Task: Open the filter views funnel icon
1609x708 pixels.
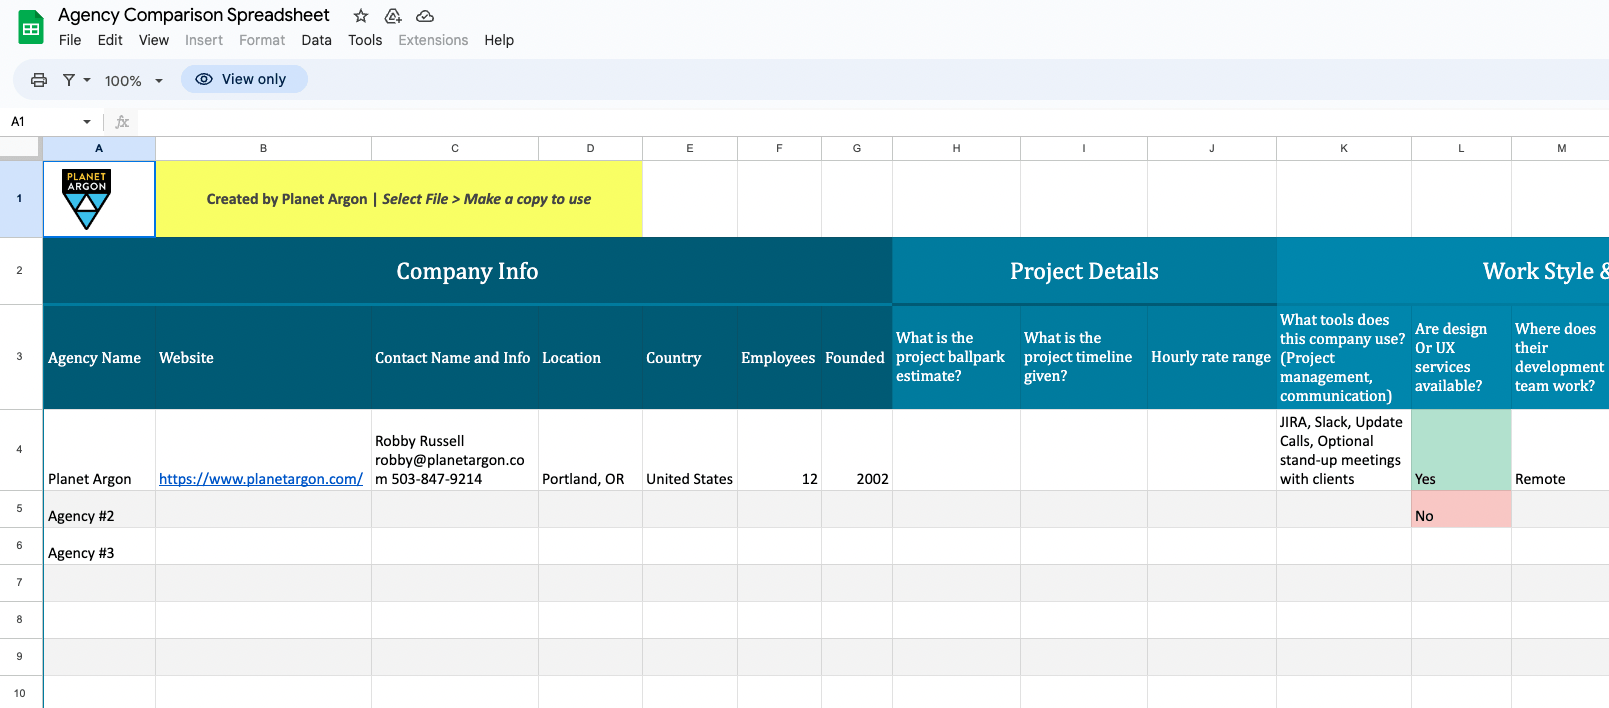Action: click(69, 80)
